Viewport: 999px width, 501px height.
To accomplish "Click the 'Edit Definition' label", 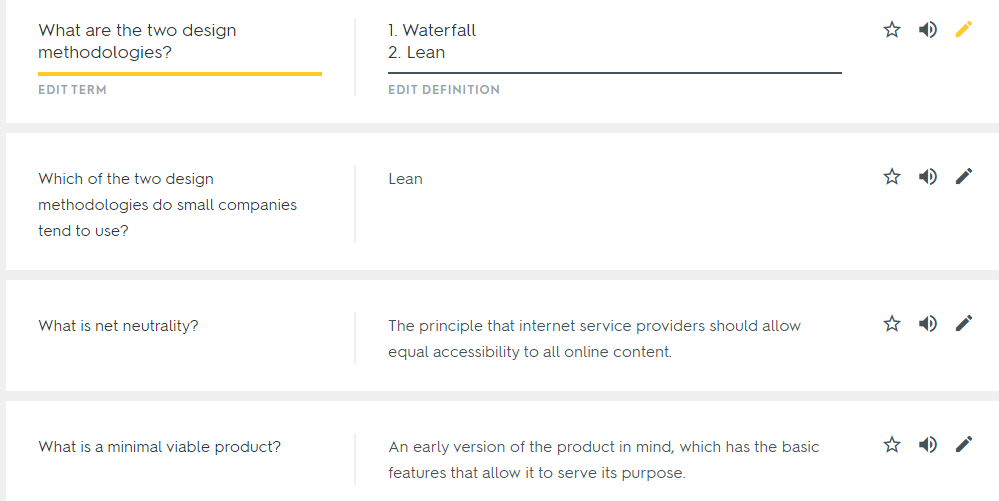I will tap(444, 90).
